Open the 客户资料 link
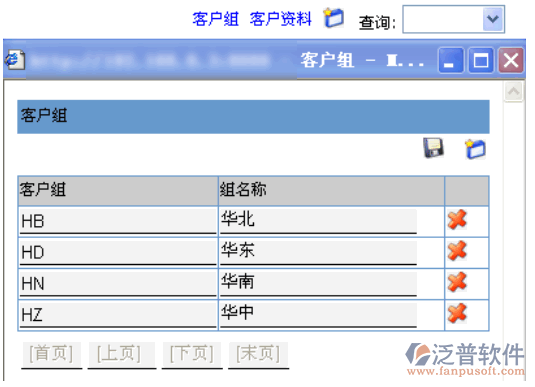 pos(280,19)
